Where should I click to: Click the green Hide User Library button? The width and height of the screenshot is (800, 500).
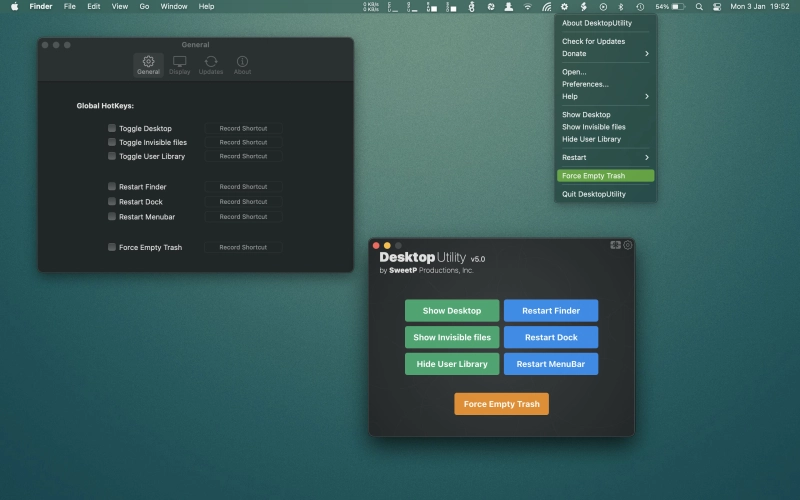[x=452, y=364]
